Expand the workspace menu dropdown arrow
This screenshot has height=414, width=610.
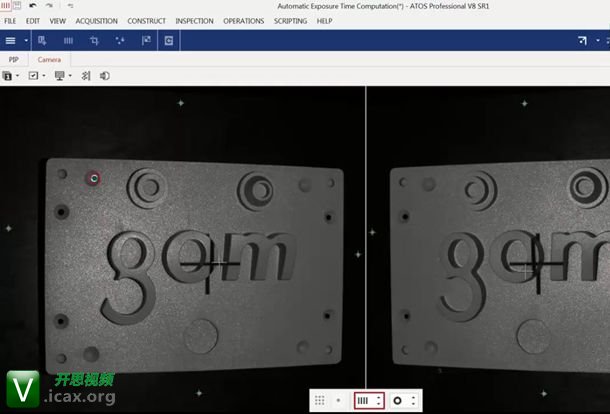26,40
